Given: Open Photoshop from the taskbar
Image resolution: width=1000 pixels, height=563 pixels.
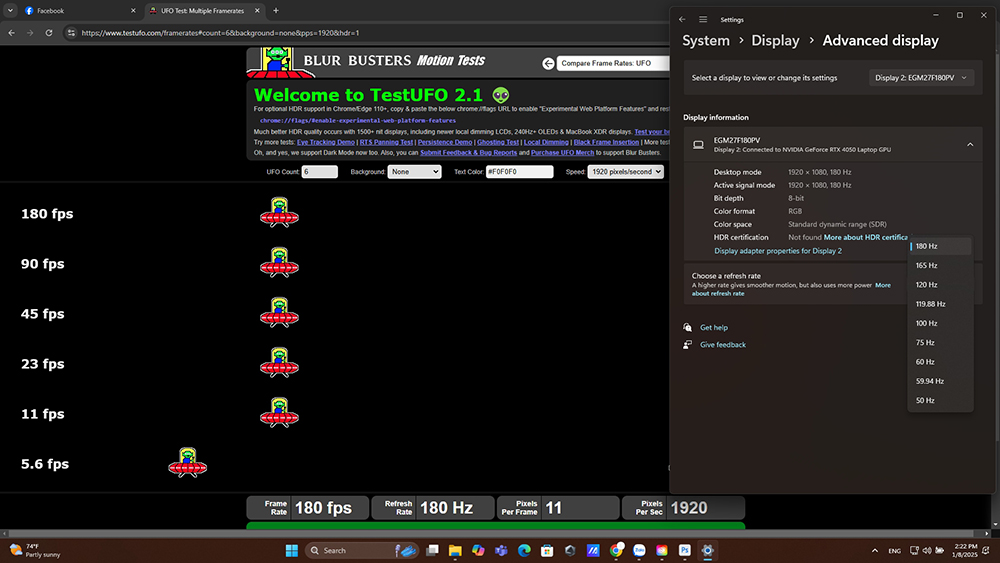Looking at the screenshot, I should click(x=684, y=550).
